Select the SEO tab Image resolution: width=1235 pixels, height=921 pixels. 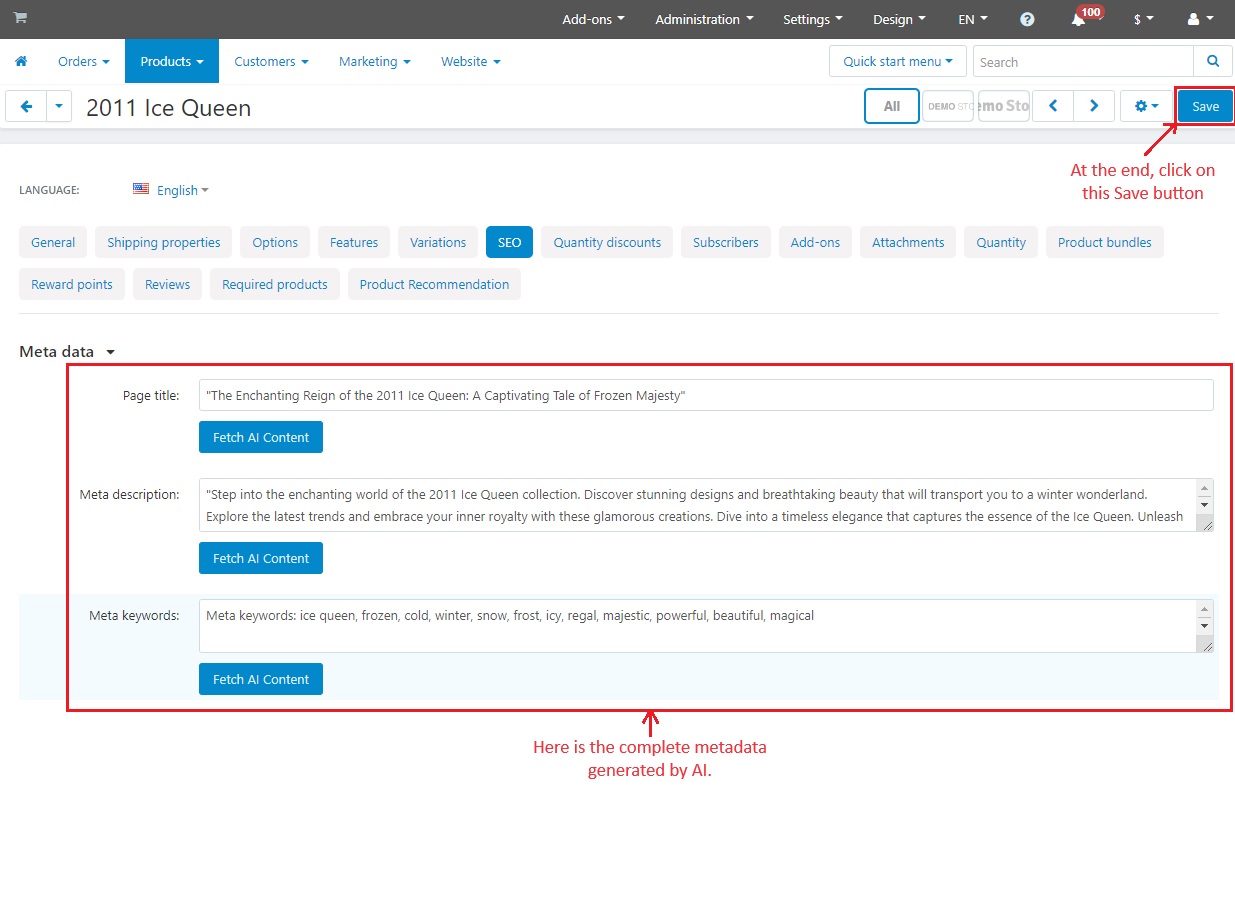tap(510, 242)
